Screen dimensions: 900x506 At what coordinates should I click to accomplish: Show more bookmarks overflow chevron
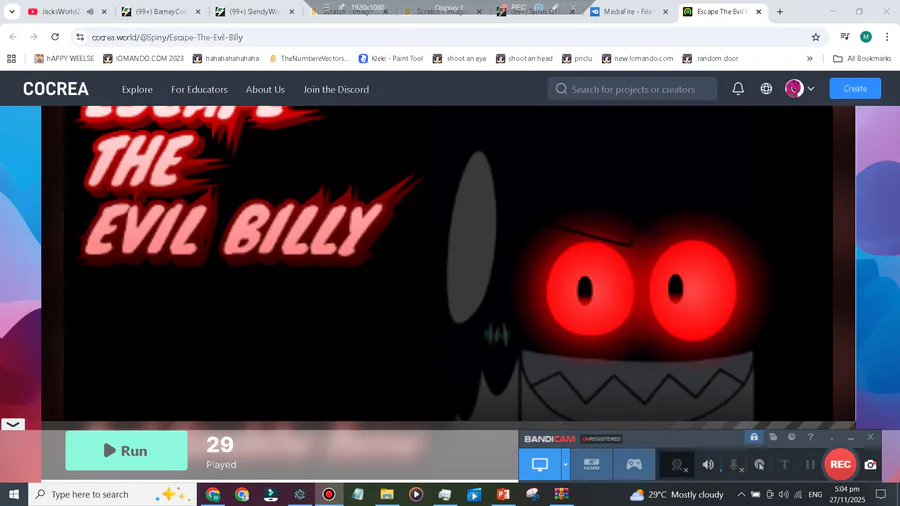tap(809, 59)
